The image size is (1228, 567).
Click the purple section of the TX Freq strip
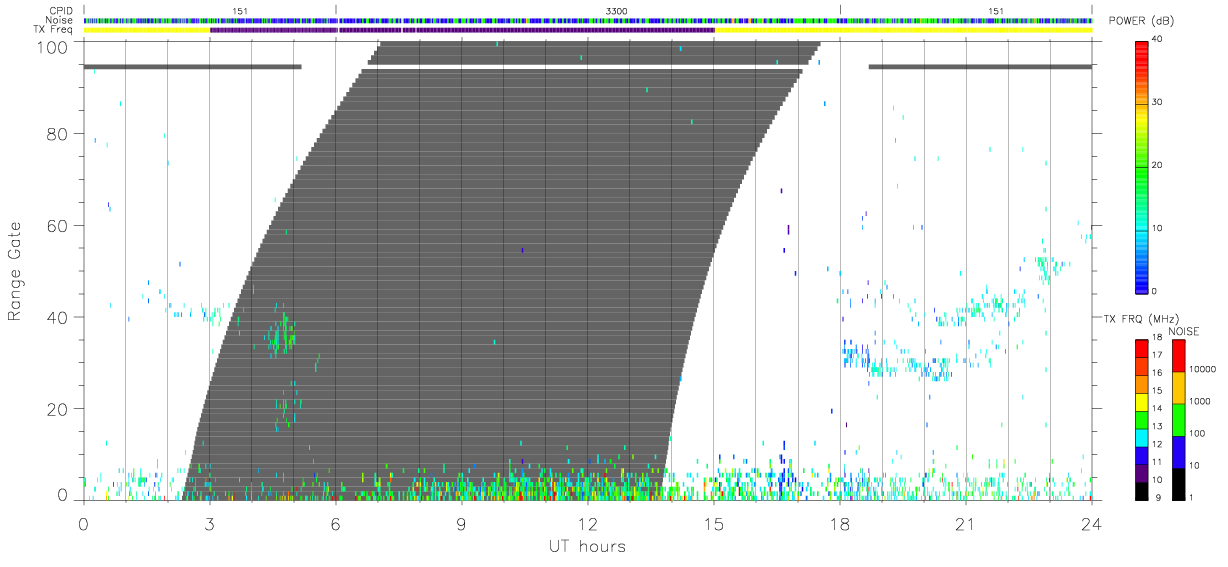462,30
